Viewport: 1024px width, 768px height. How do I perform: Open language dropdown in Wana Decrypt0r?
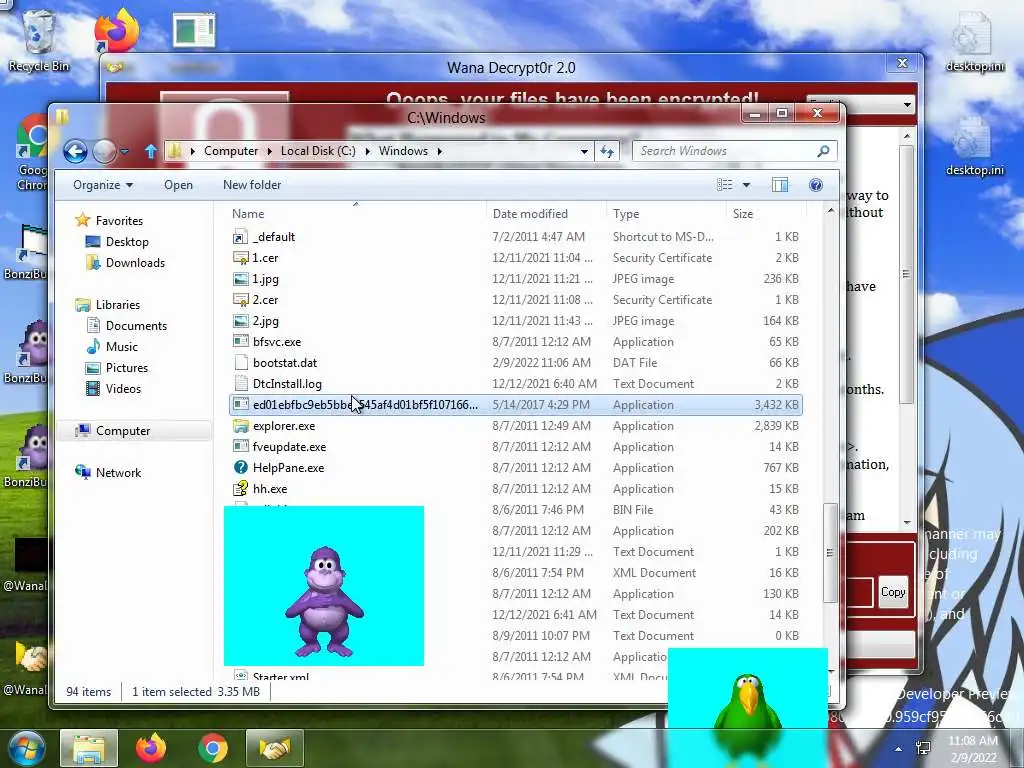[x=907, y=104]
